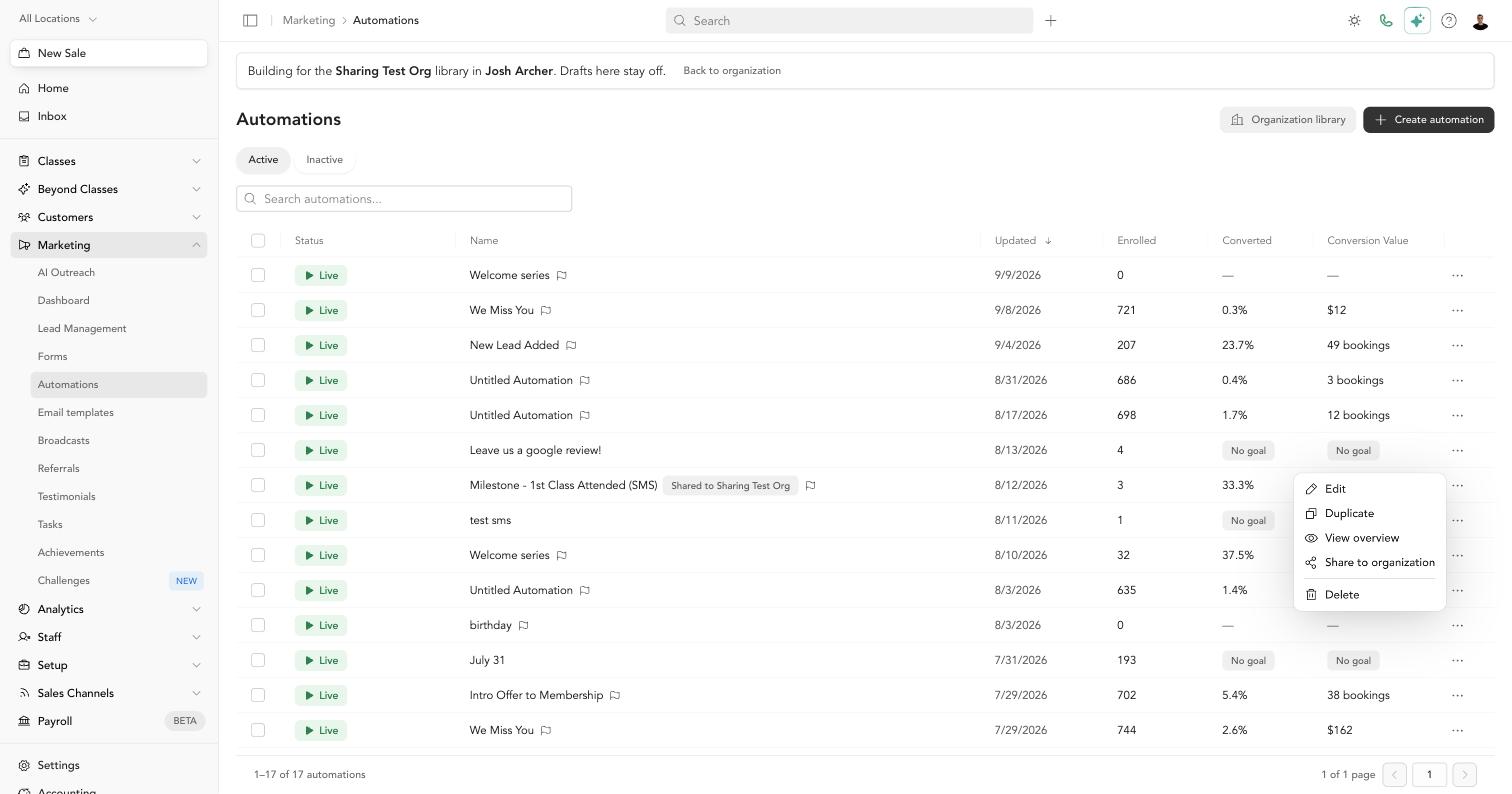The width and height of the screenshot is (1512, 794).
Task: Click the Shared to Sharing Test Org badge
Action: pos(730,485)
